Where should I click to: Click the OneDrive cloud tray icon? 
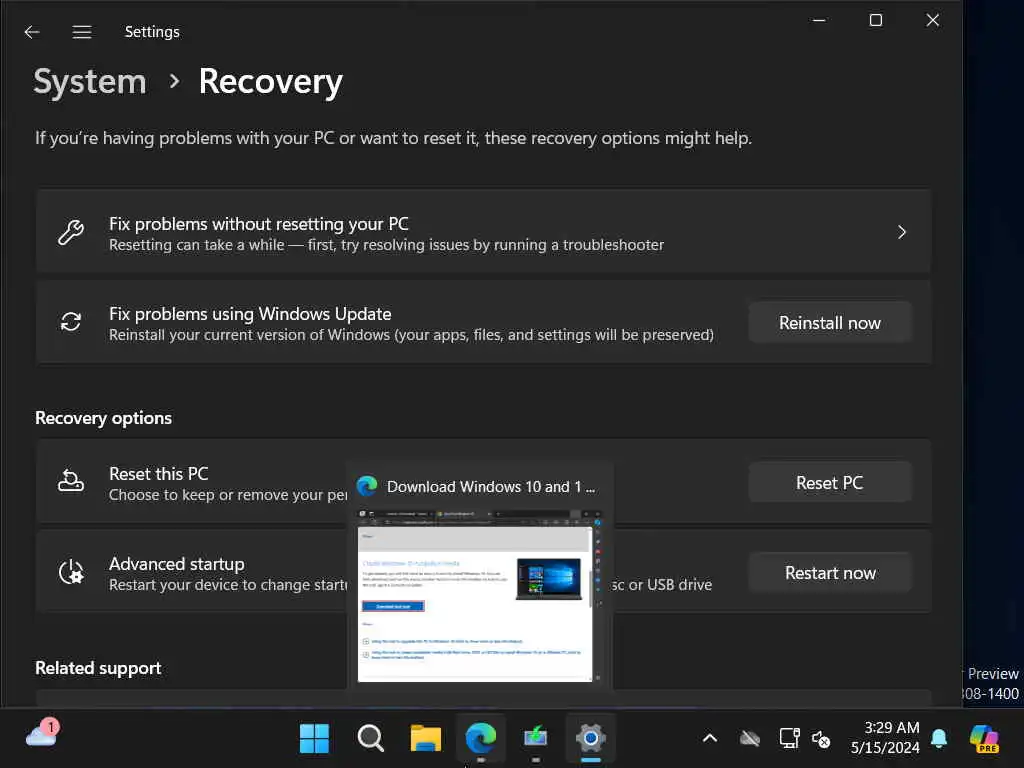[x=750, y=739]
